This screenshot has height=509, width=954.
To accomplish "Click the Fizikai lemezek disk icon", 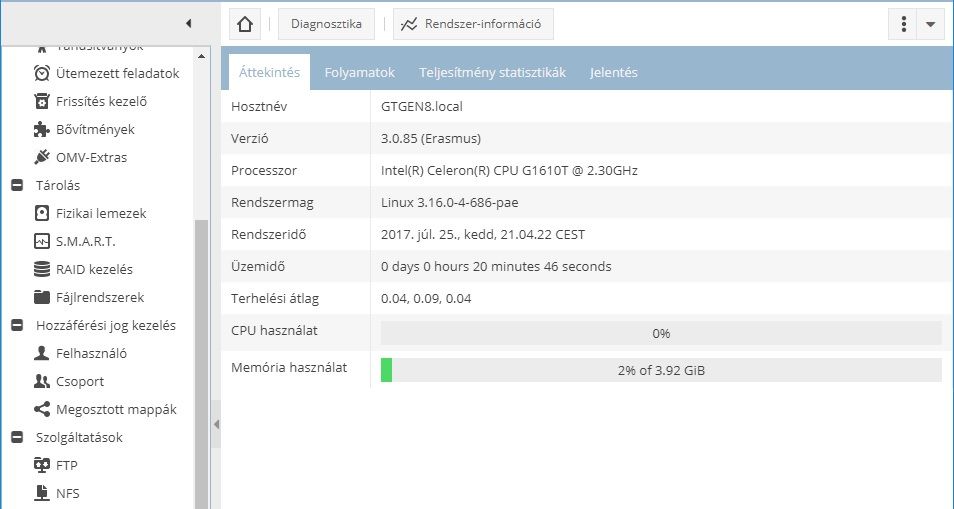I will (42, 213).
